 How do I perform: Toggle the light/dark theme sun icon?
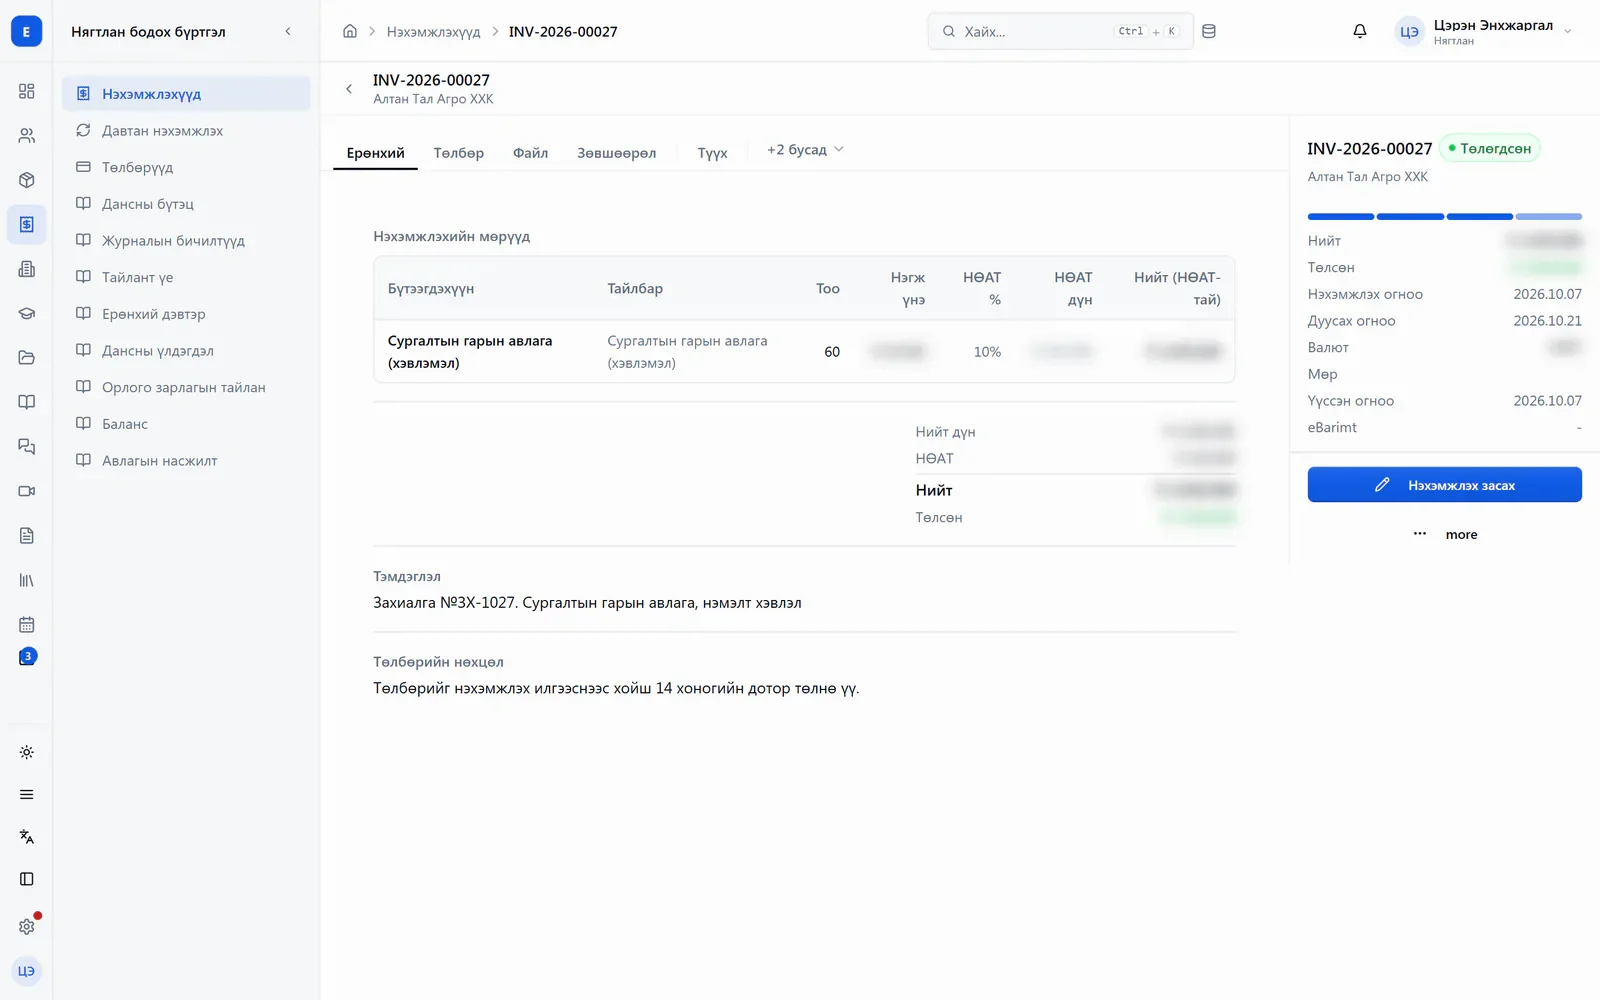[x=27, y=752]
